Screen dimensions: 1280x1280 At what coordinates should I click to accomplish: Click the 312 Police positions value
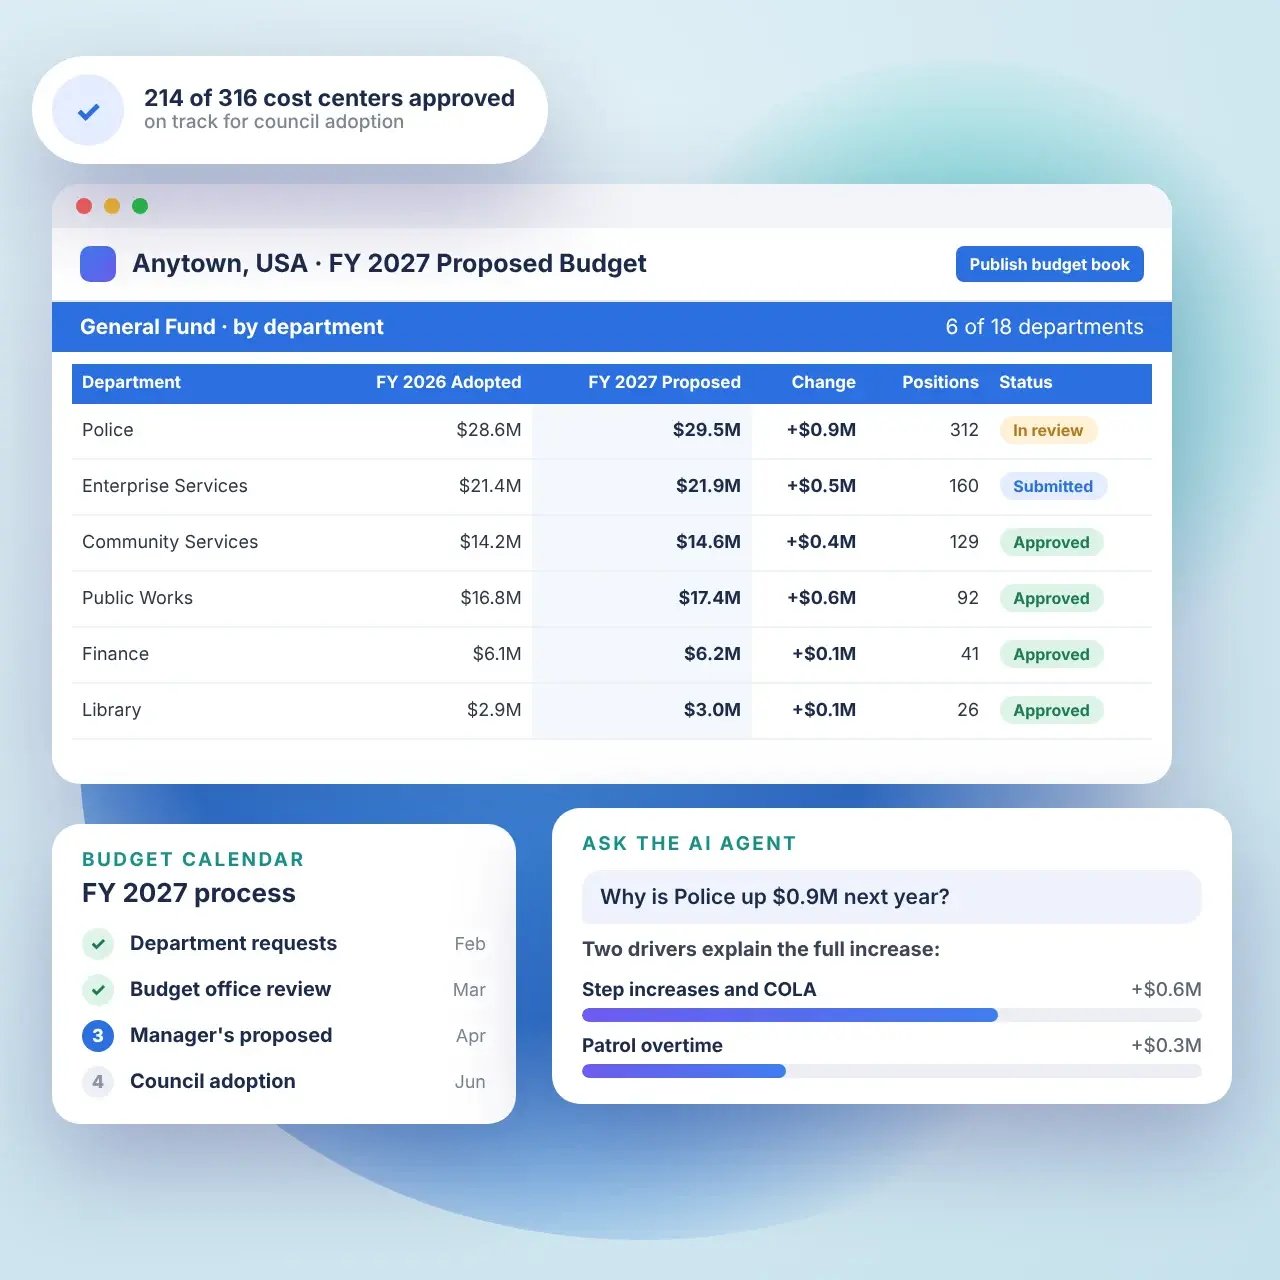(x=964, y=430)
